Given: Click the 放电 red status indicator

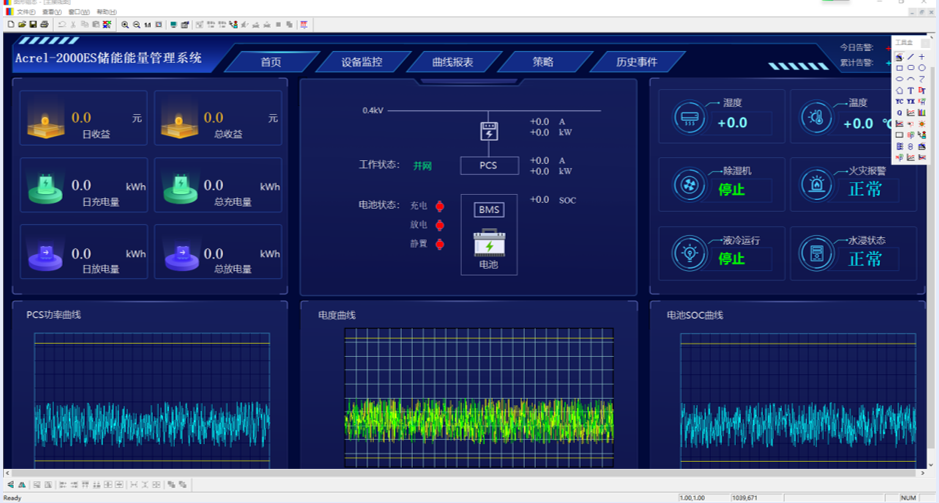Looking at the screenshot, I should [x=440, y=225].
